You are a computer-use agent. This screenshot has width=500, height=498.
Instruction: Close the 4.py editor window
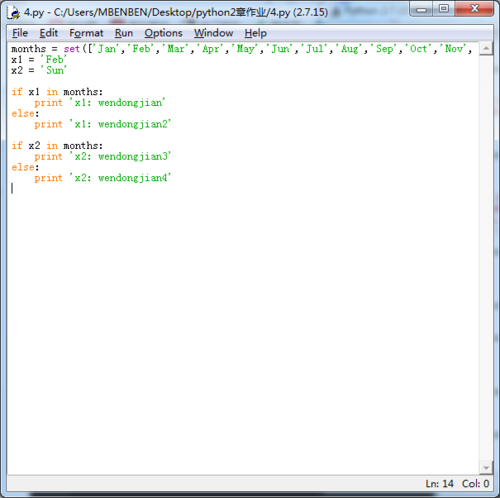474,9
